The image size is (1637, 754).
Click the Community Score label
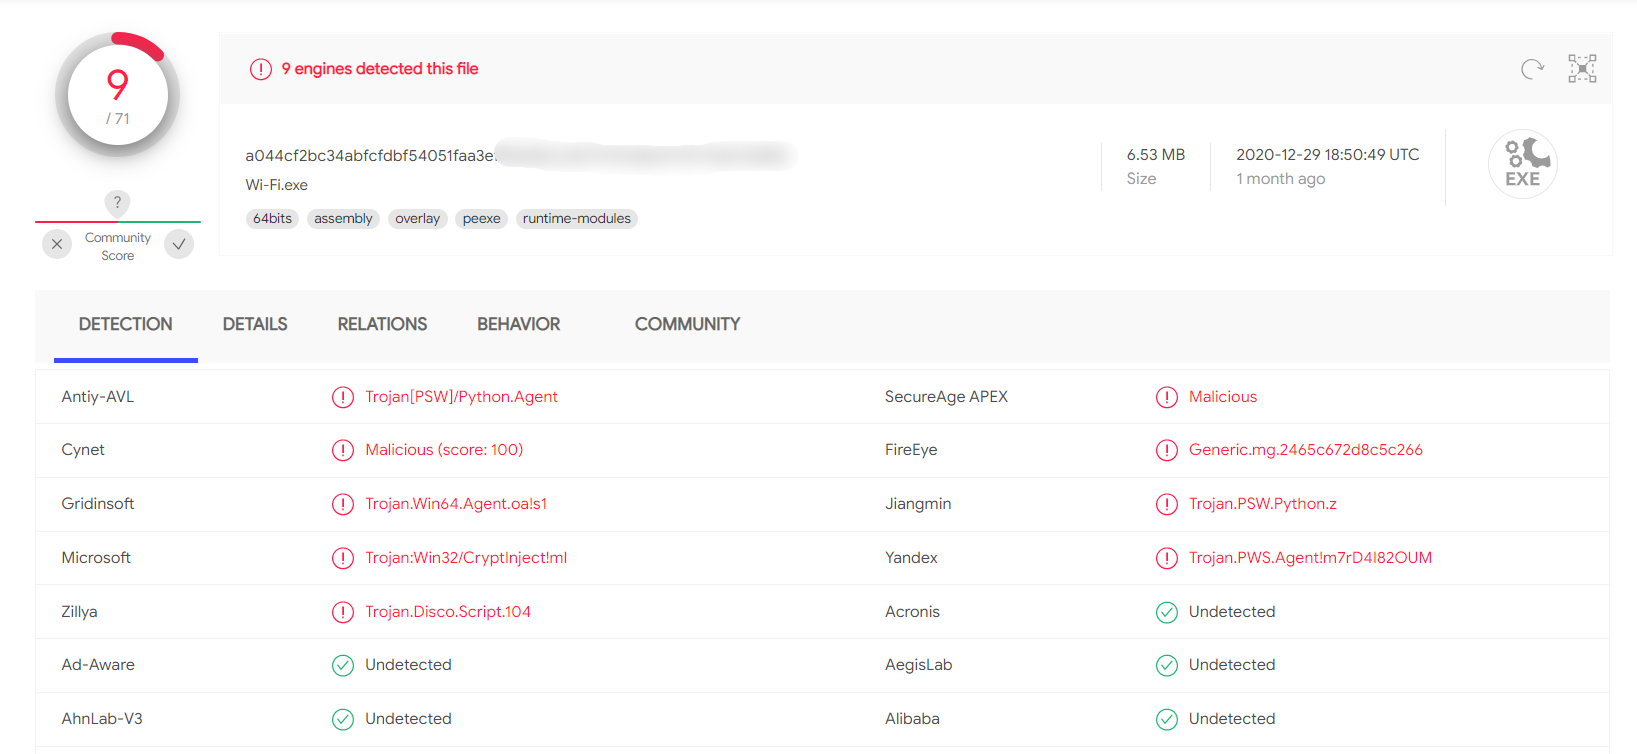coord(118,247)
